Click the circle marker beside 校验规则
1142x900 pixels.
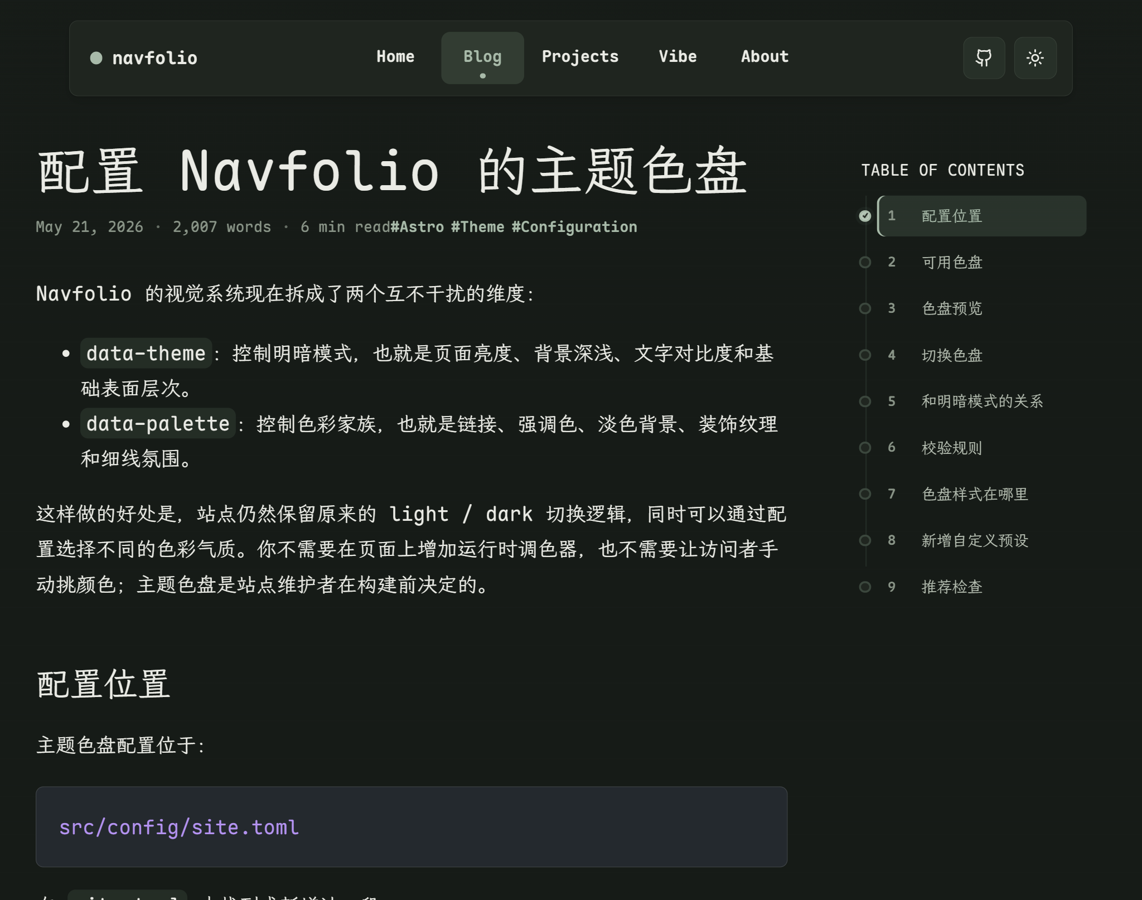click(865, 448)
